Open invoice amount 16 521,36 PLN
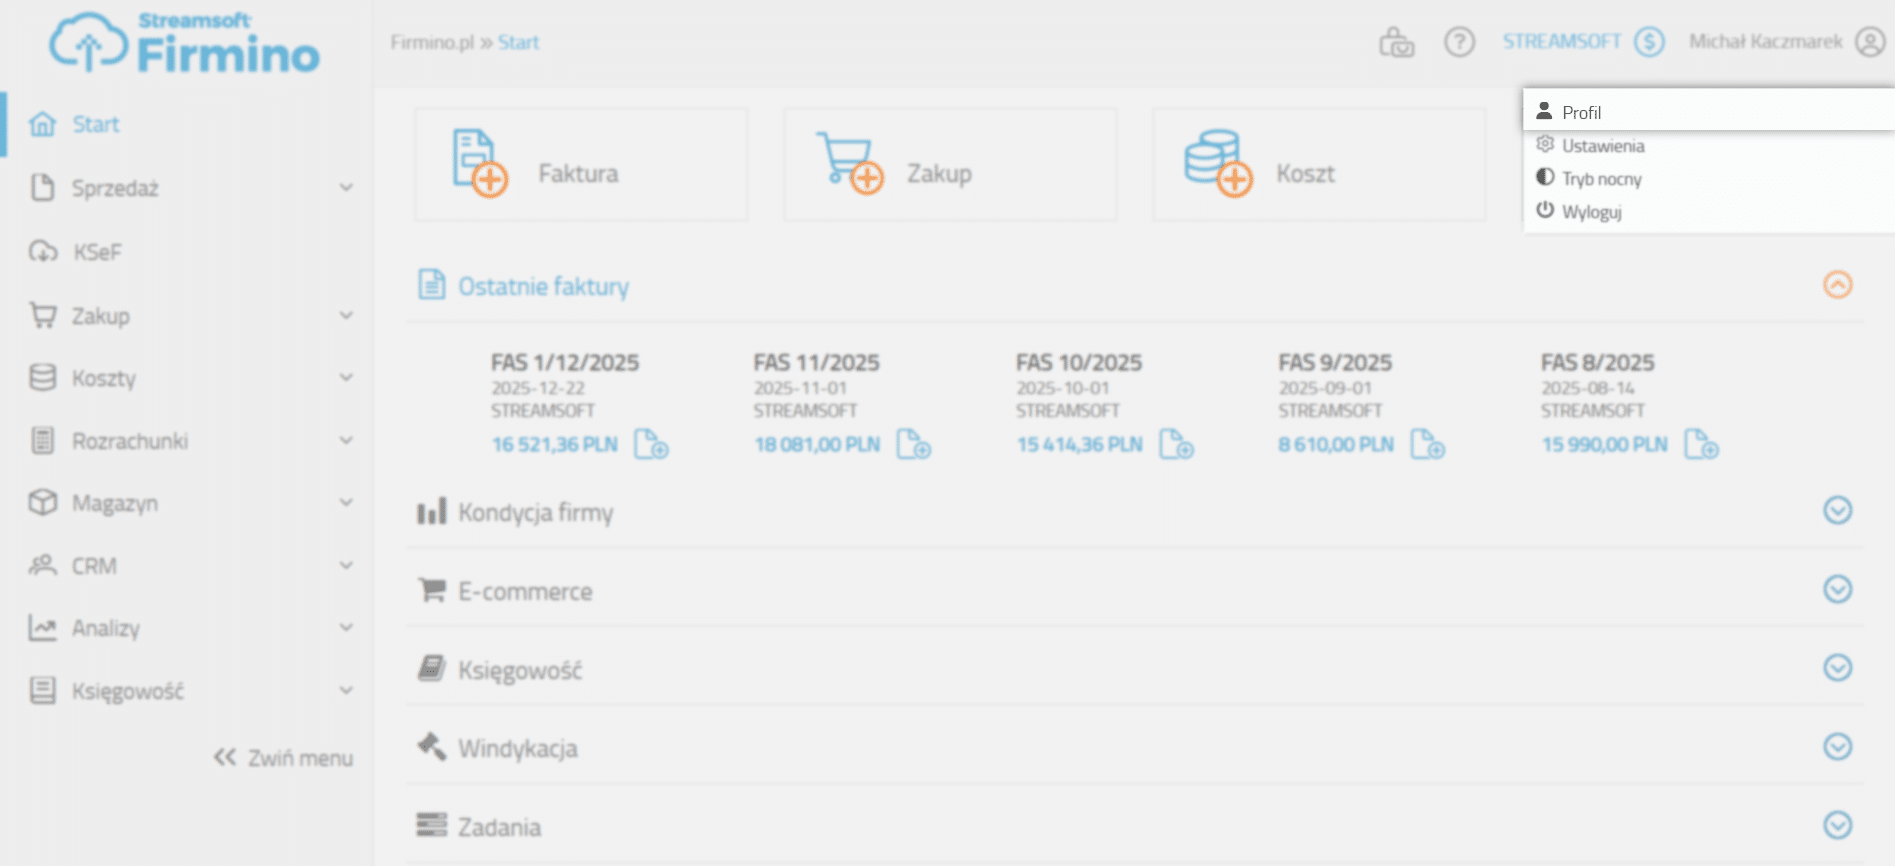The height and width of the screenshot is (866, 1895). [x=554, y=444]
